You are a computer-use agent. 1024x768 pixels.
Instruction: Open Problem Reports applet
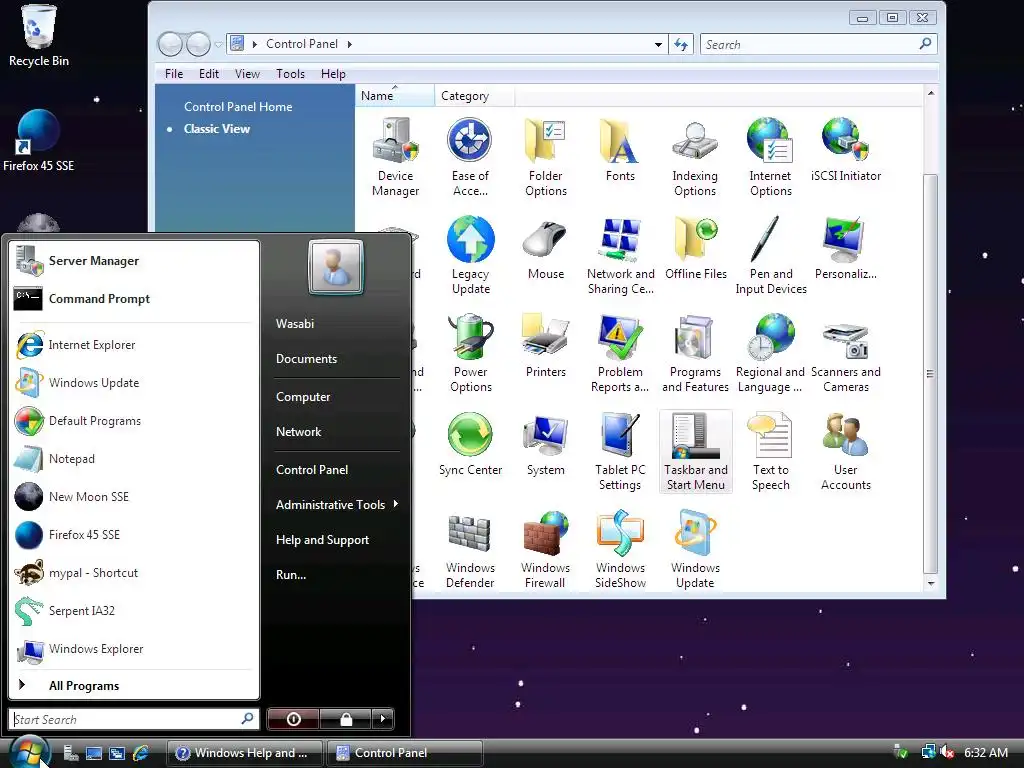[620, 353]
